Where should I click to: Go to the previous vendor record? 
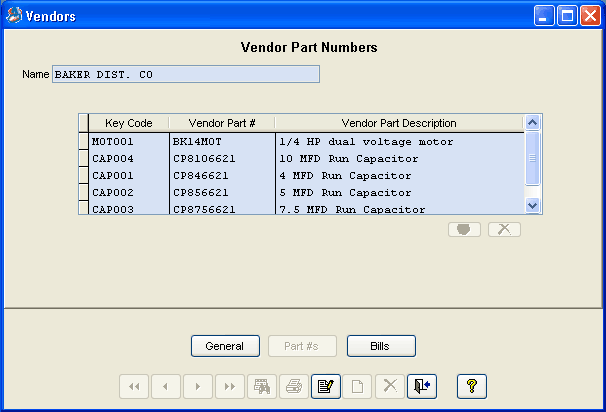click(166, 386)
